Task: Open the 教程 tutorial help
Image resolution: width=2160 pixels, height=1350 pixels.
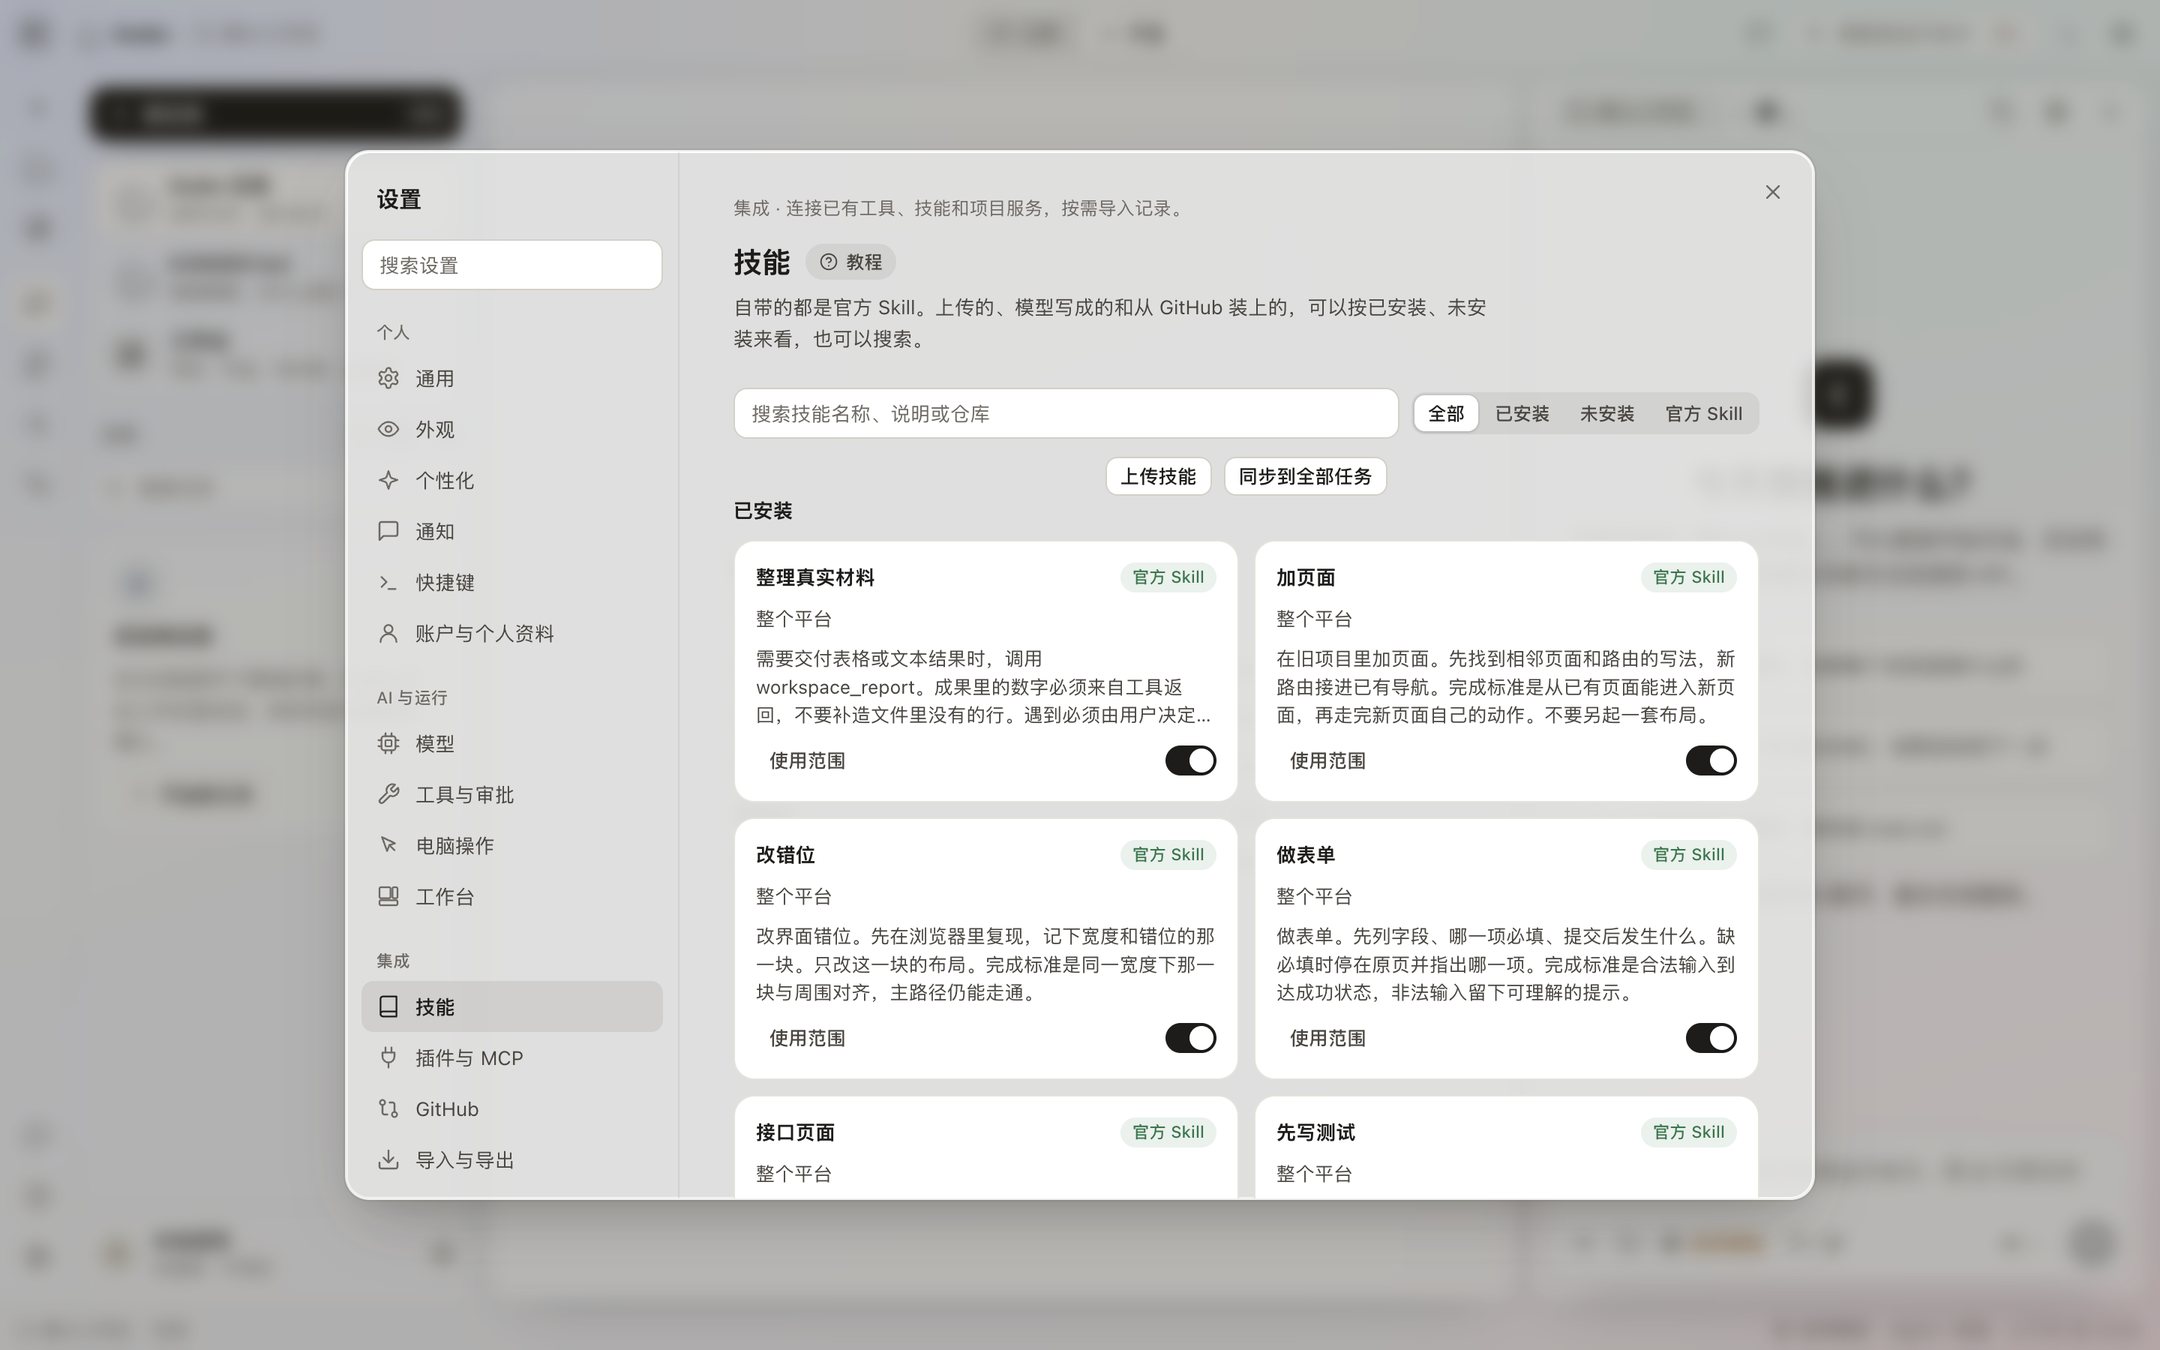Action: click(x=851, y=262)
